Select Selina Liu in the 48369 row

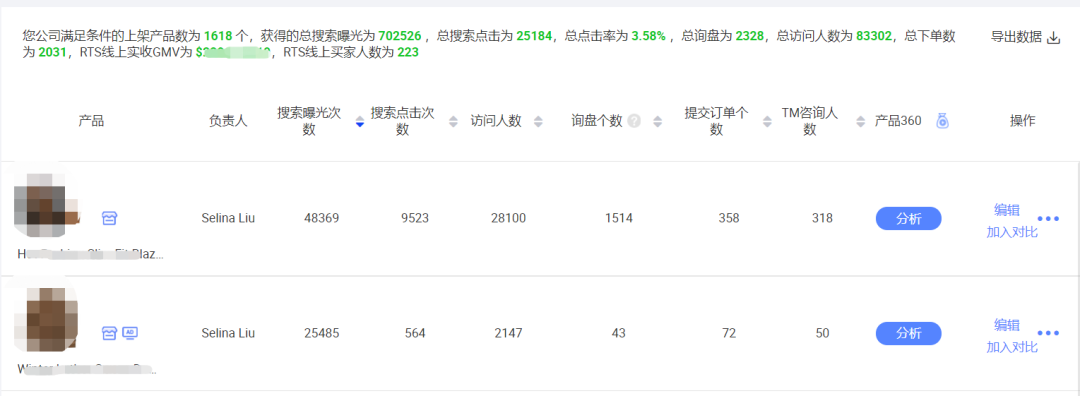pos(228,218)
